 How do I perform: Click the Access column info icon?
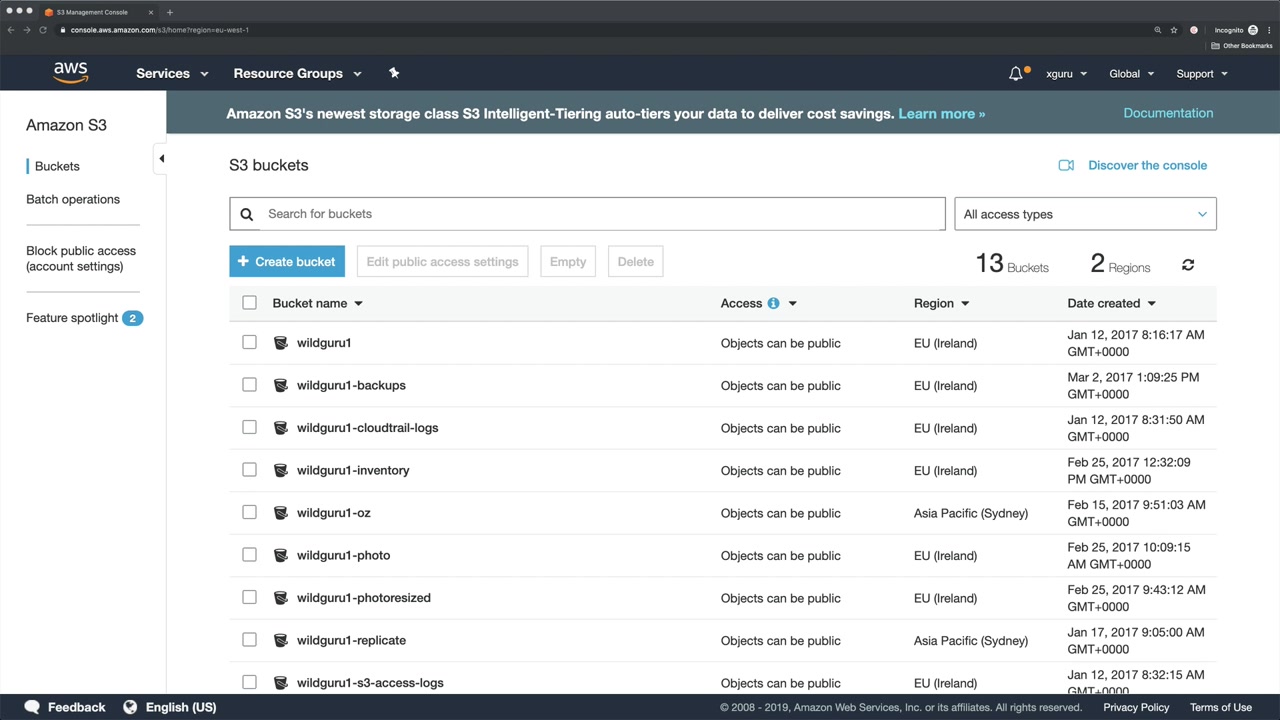tap(773, 303)
